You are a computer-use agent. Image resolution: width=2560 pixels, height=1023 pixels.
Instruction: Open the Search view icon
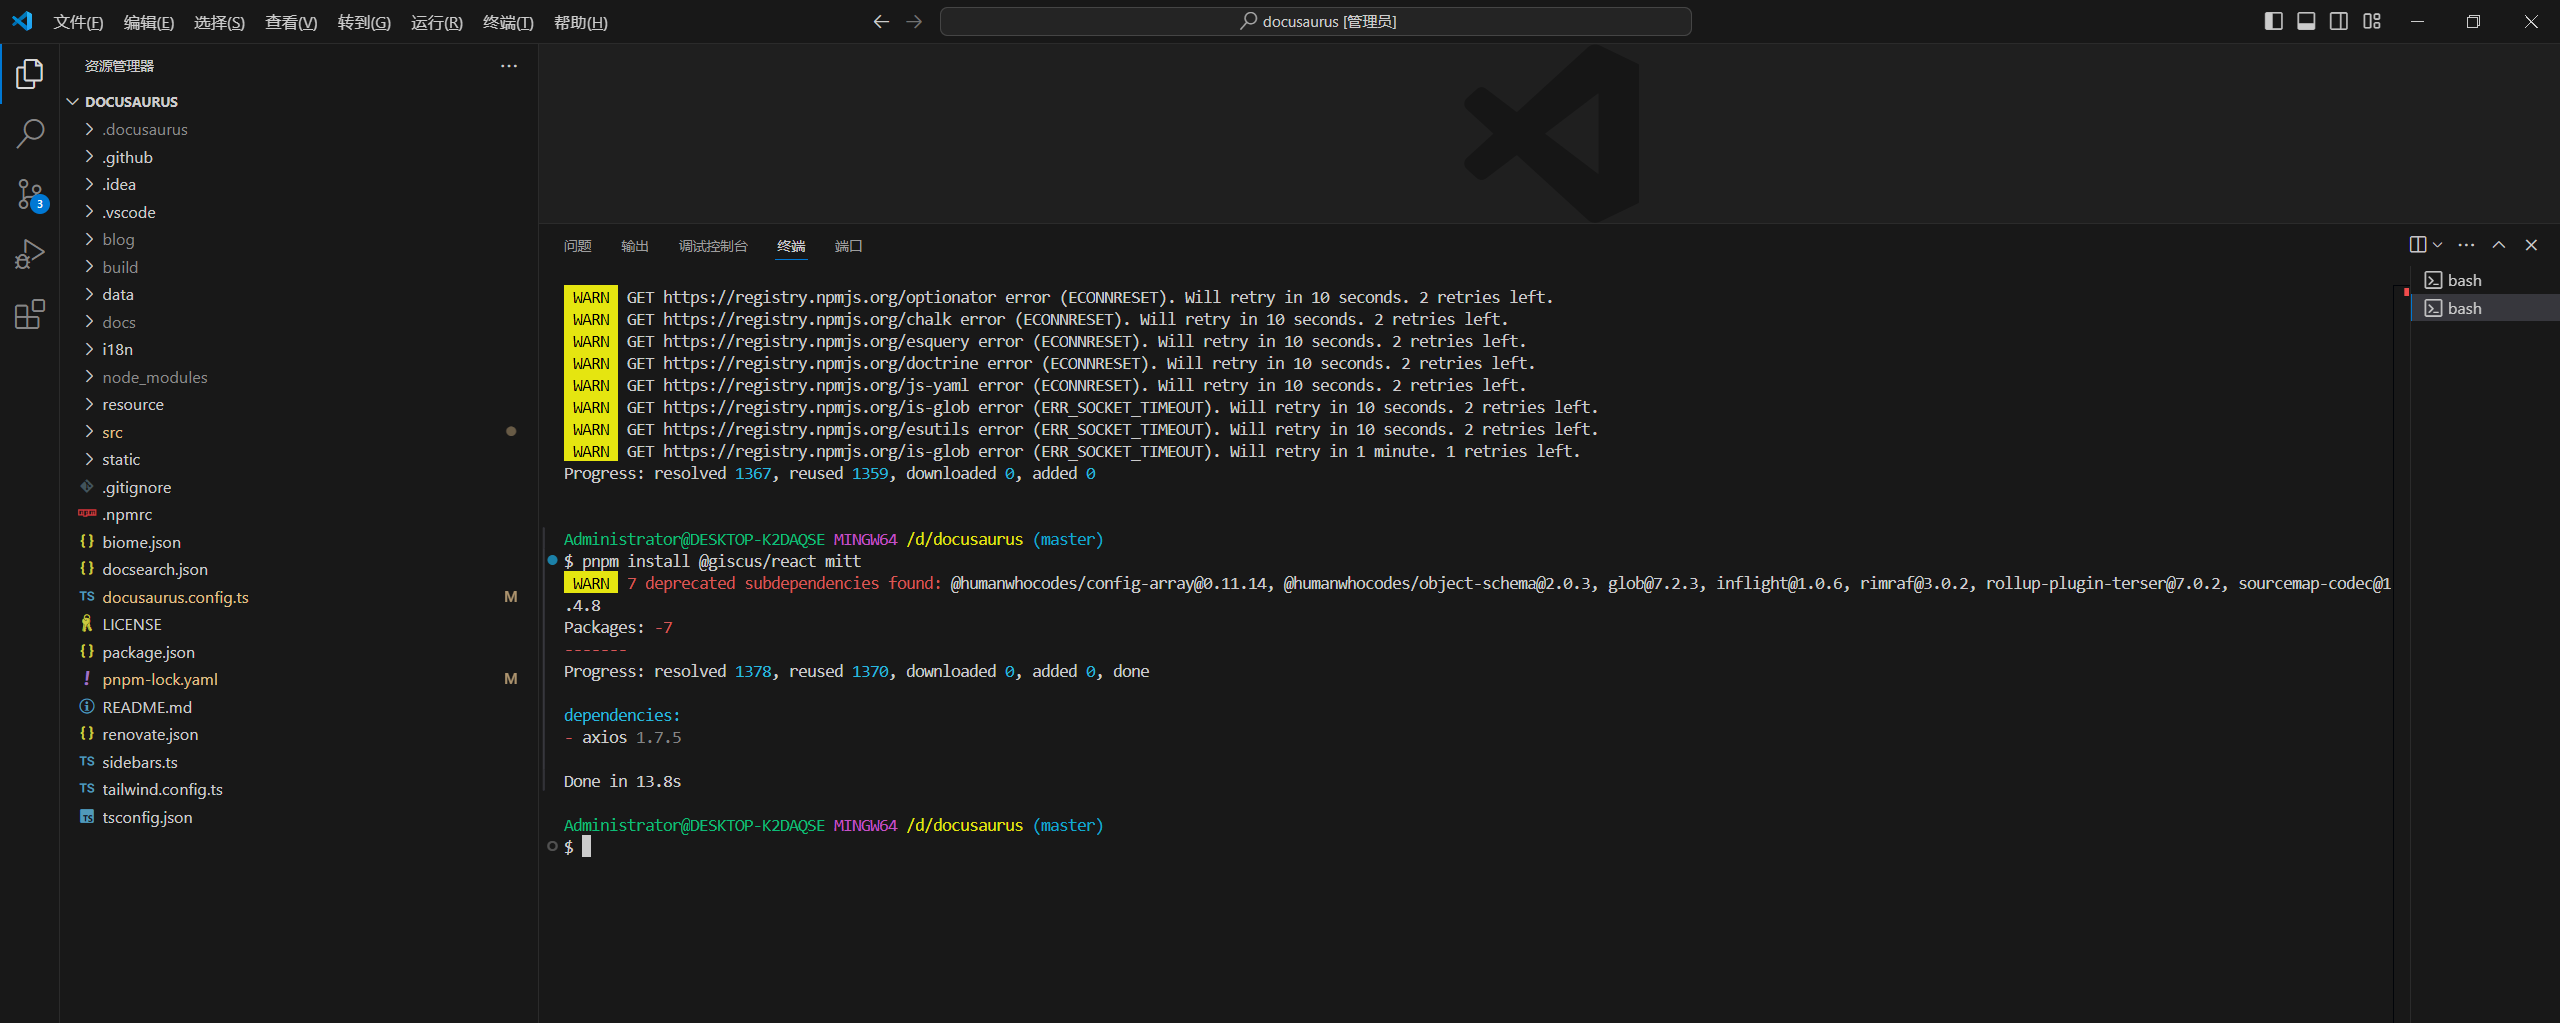(x=30, y=134)
